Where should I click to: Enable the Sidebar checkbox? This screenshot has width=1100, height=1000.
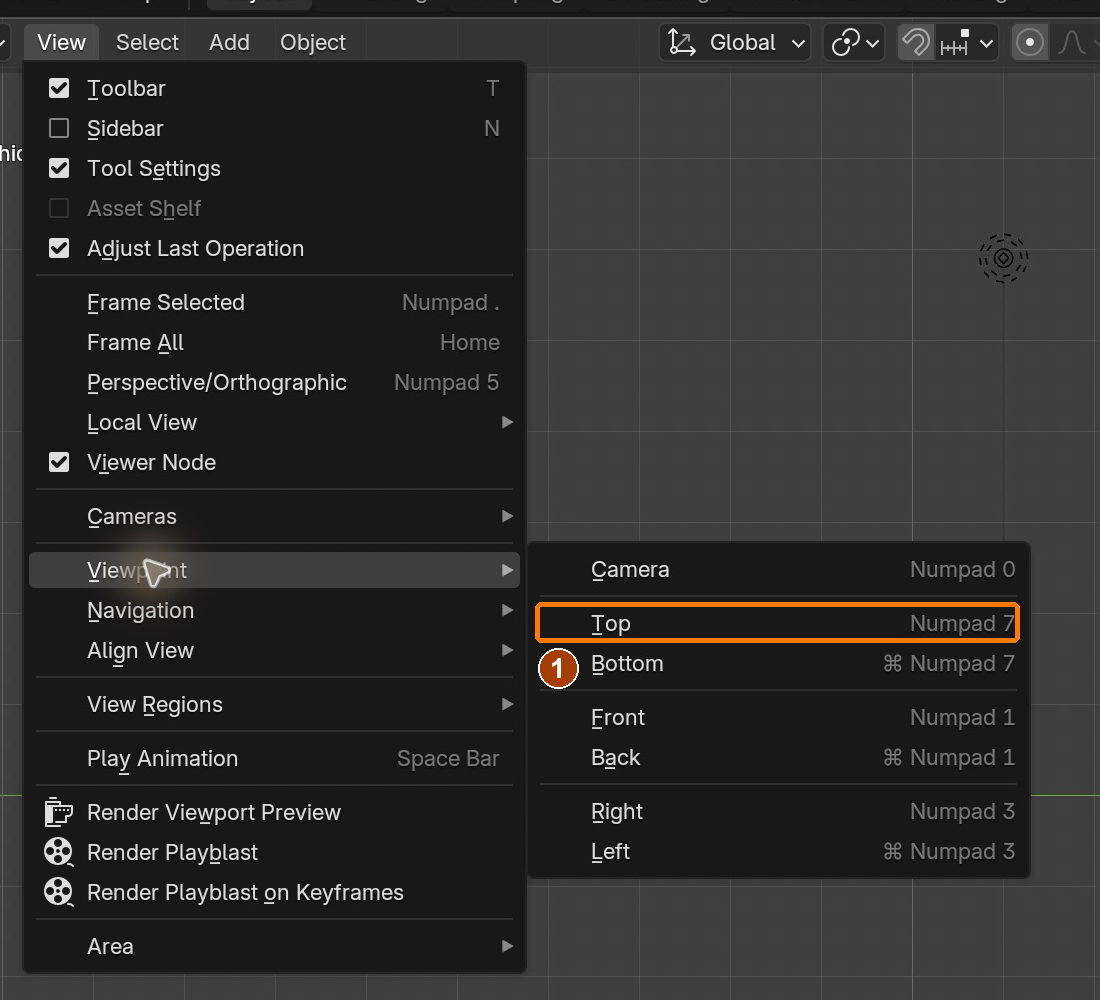tap(59, 128)
